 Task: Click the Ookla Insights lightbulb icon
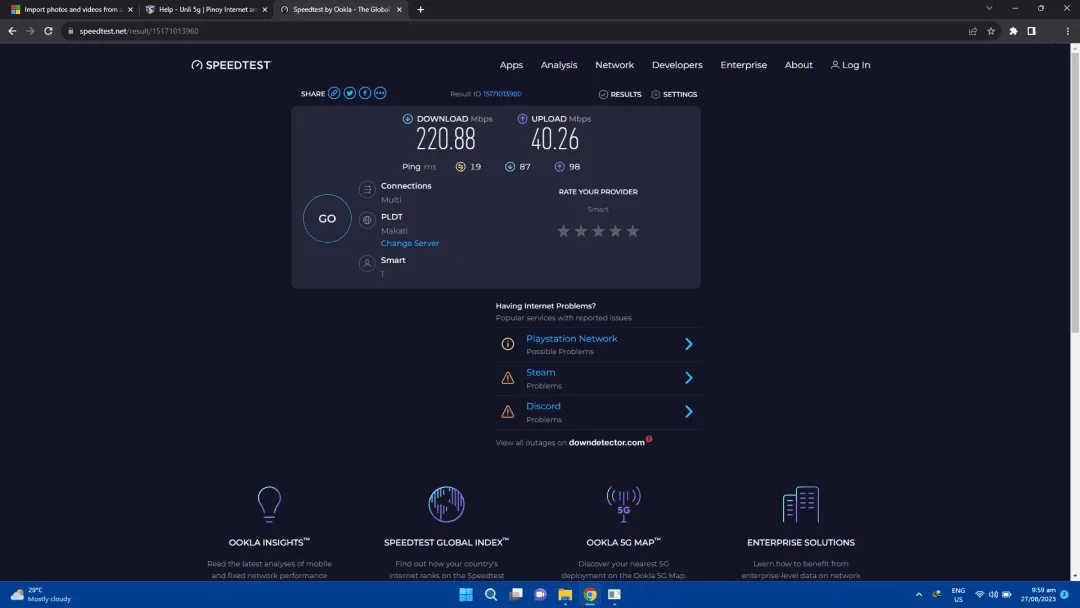click(x=269, y=504)
